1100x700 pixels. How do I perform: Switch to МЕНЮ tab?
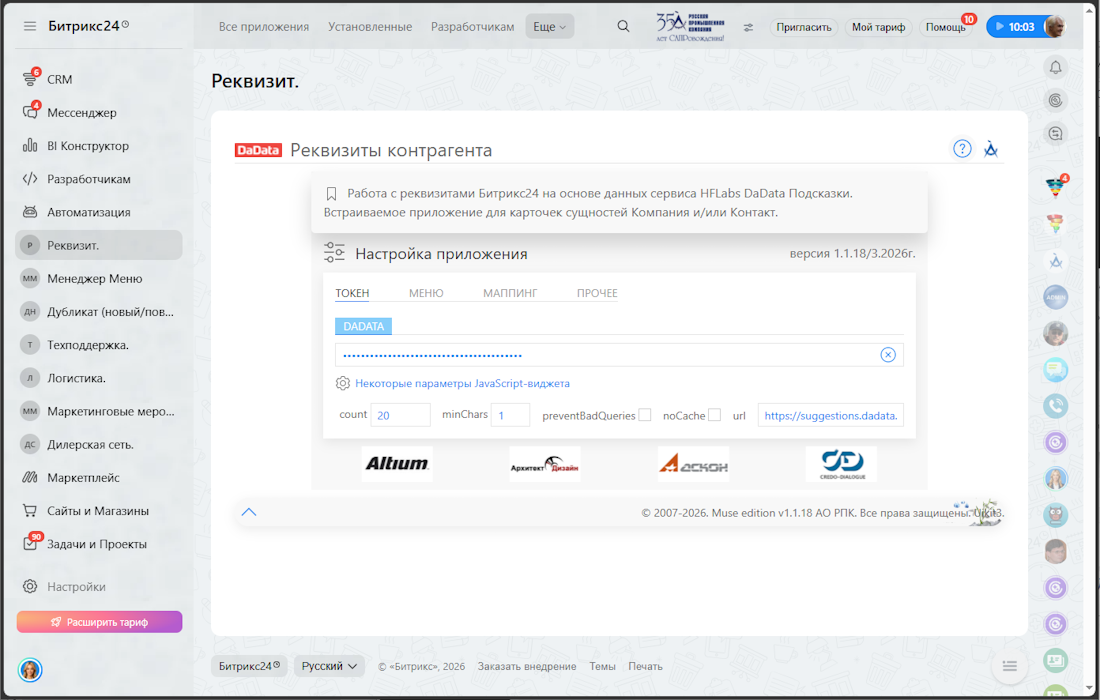[x=426, y=293]
